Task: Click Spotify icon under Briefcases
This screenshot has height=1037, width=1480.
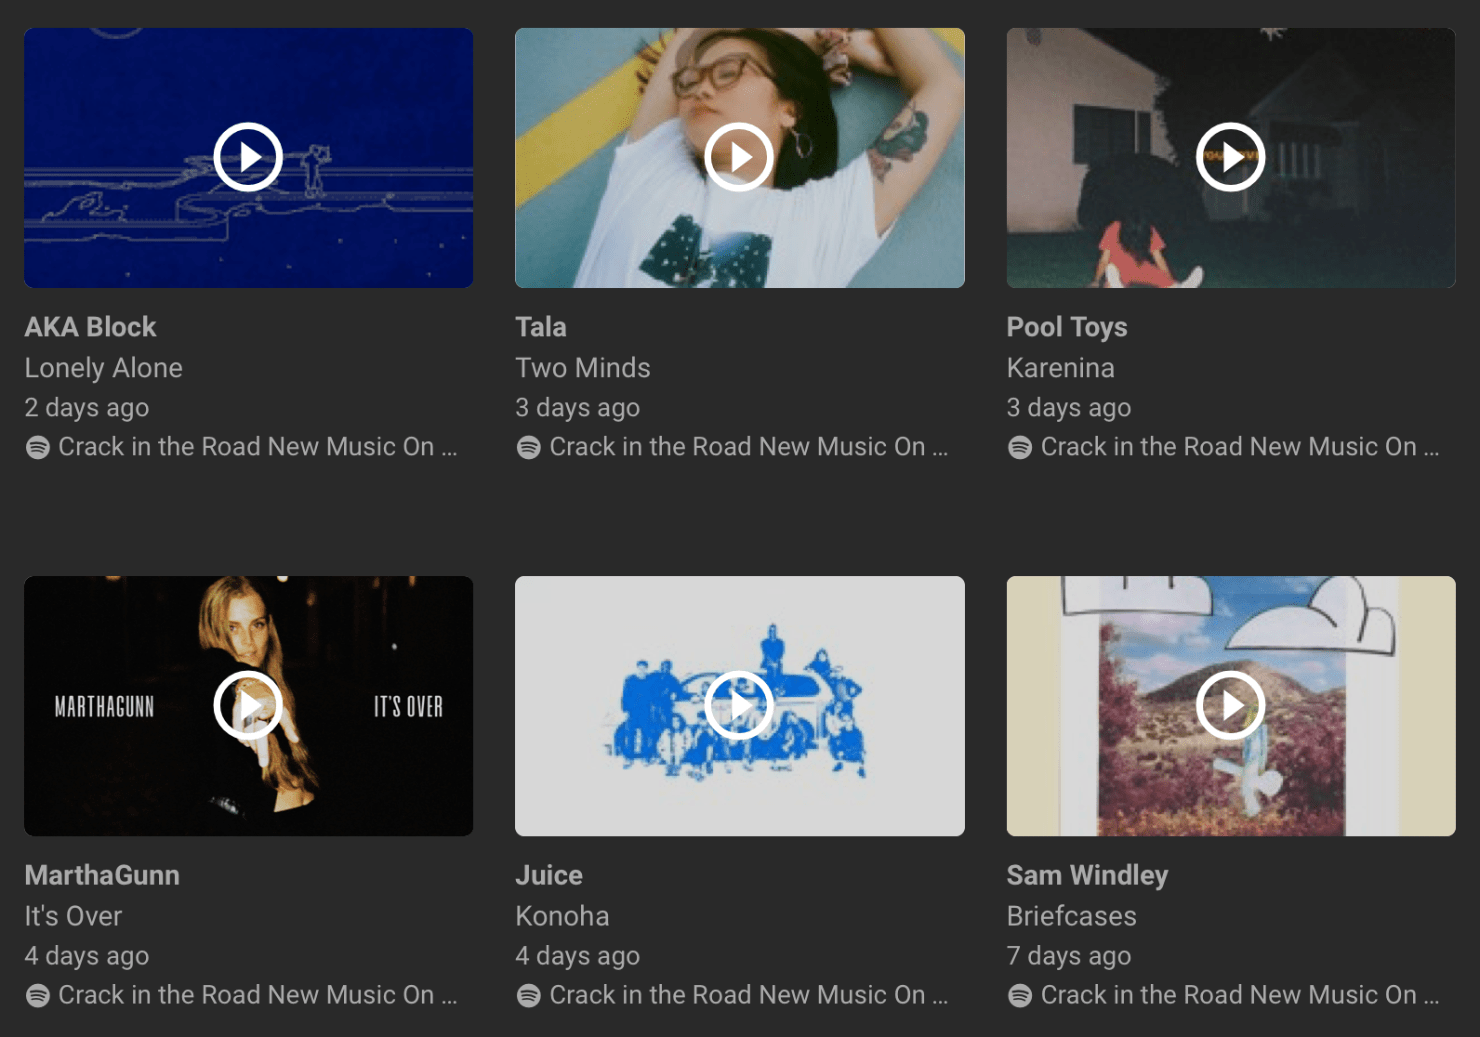Action: click(1020, 995)
